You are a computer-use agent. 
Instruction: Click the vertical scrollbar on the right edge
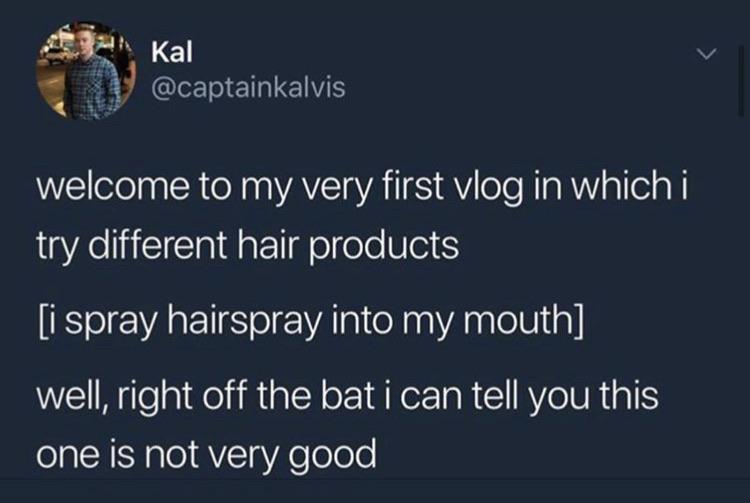pyautogui.click(x=740, y=80)
